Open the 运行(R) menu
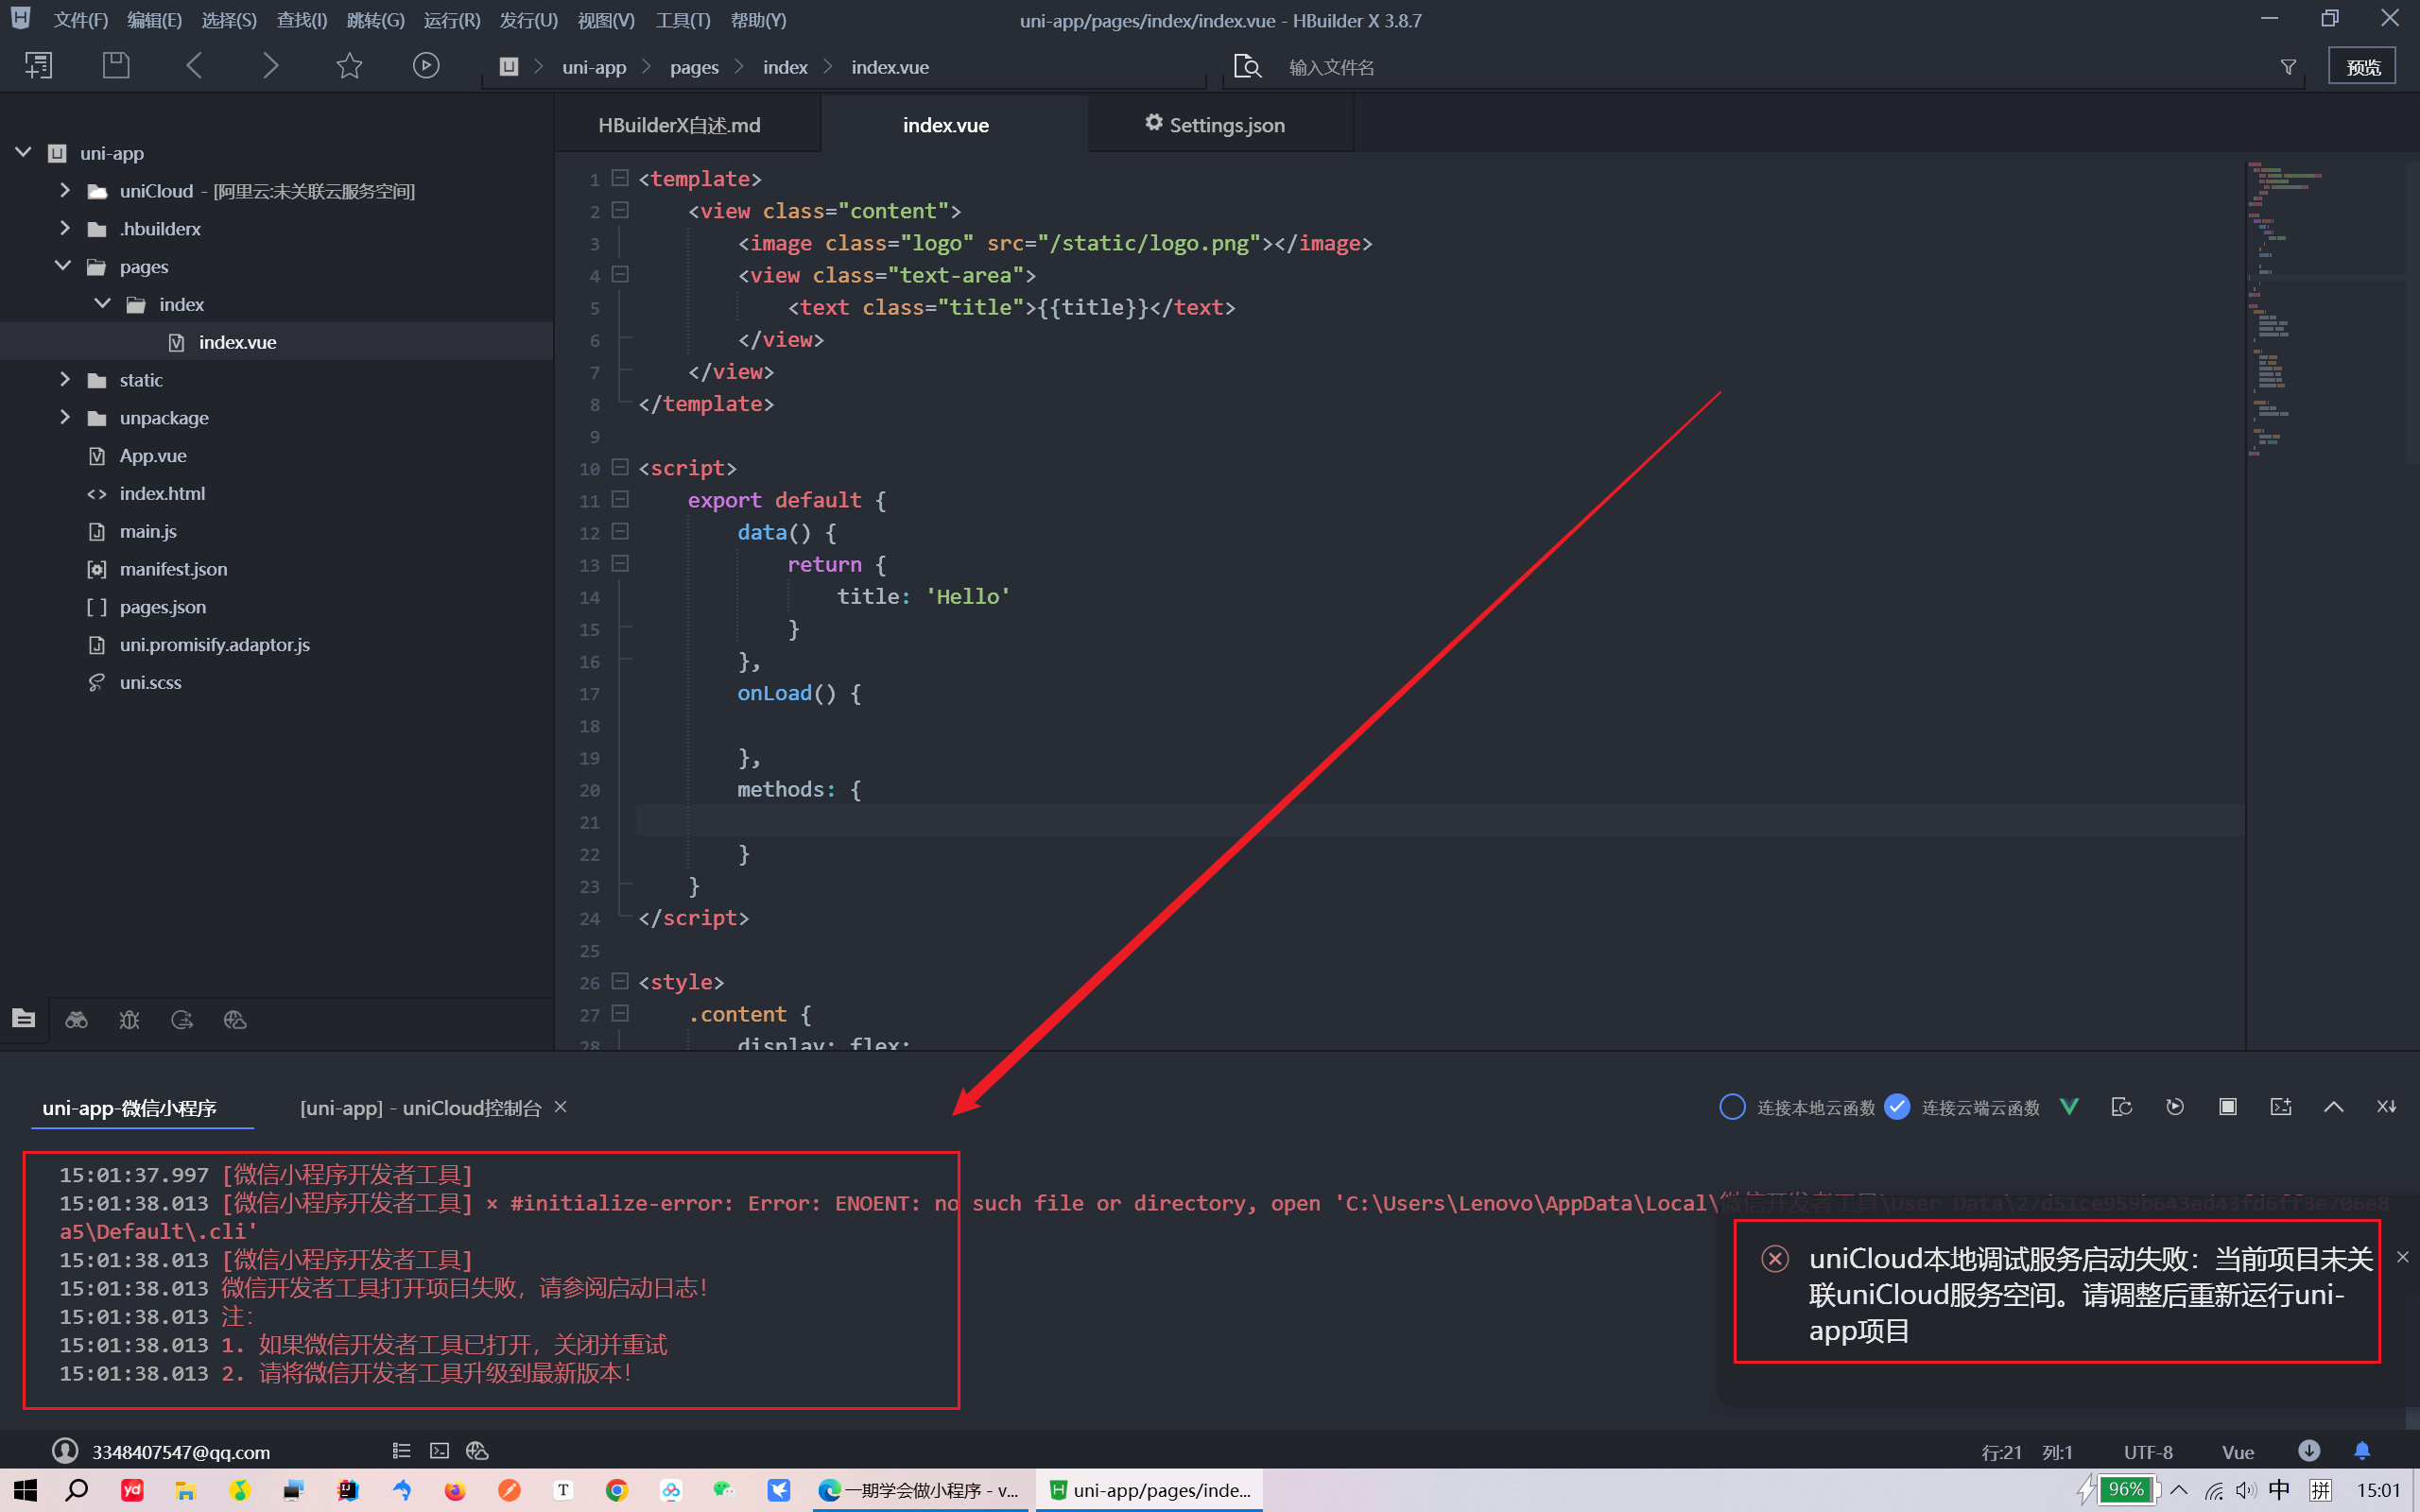Viewport: 2420px width, 1512px height. point(452,20)
